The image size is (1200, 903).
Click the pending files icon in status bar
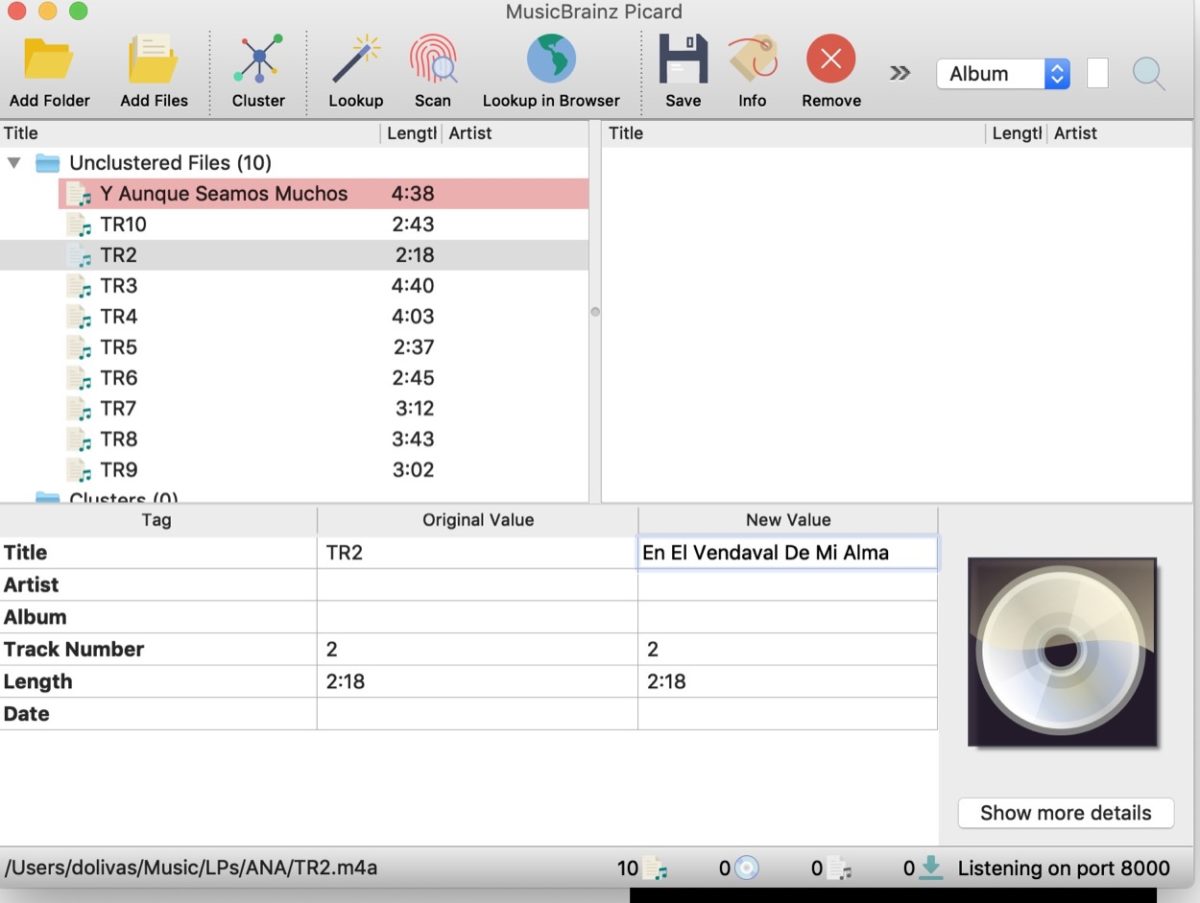[839, 868]
